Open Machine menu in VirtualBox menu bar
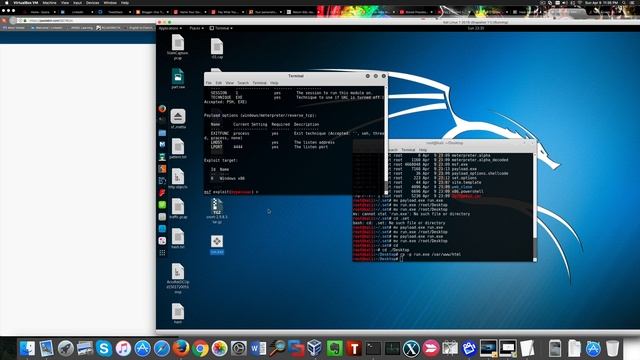This screenshot has height=360, width=640. point(49,2)
